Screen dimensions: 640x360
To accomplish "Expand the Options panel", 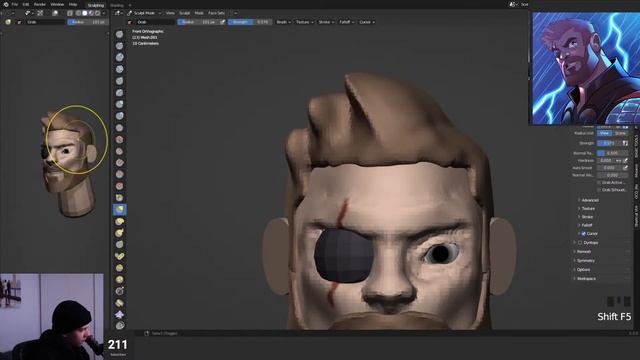I will (583, 269).
